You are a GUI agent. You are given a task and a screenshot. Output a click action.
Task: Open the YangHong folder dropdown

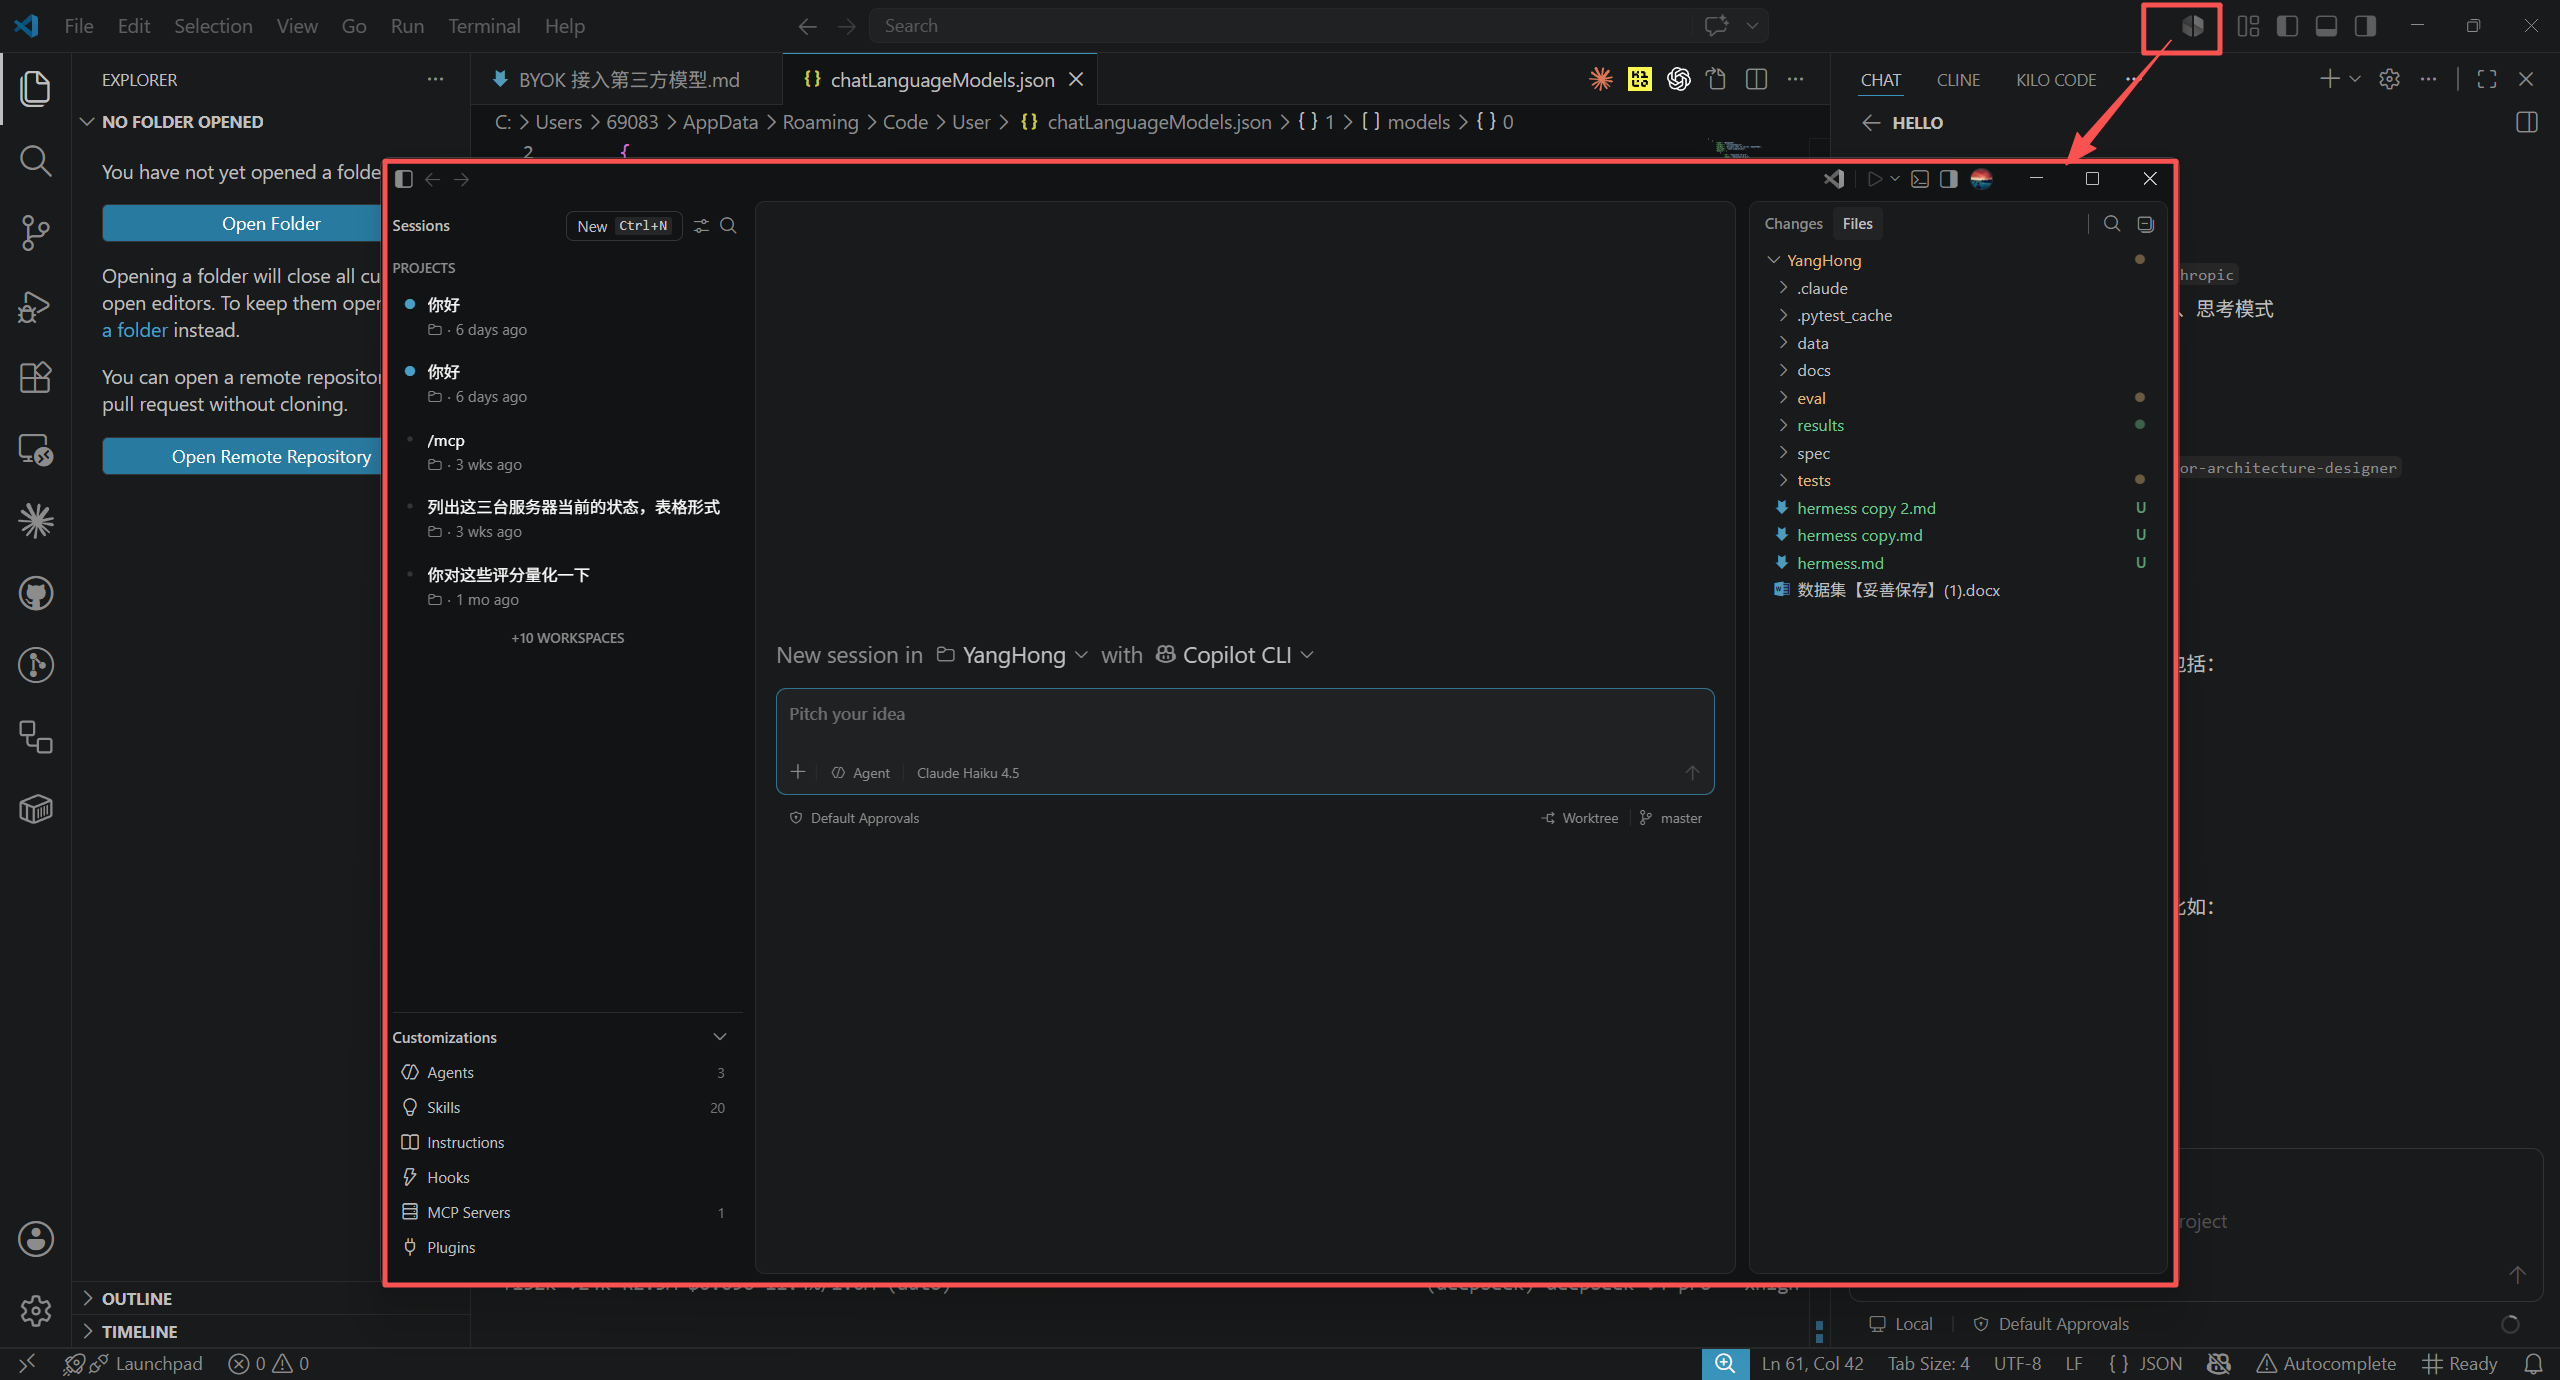click(1012, 655)
